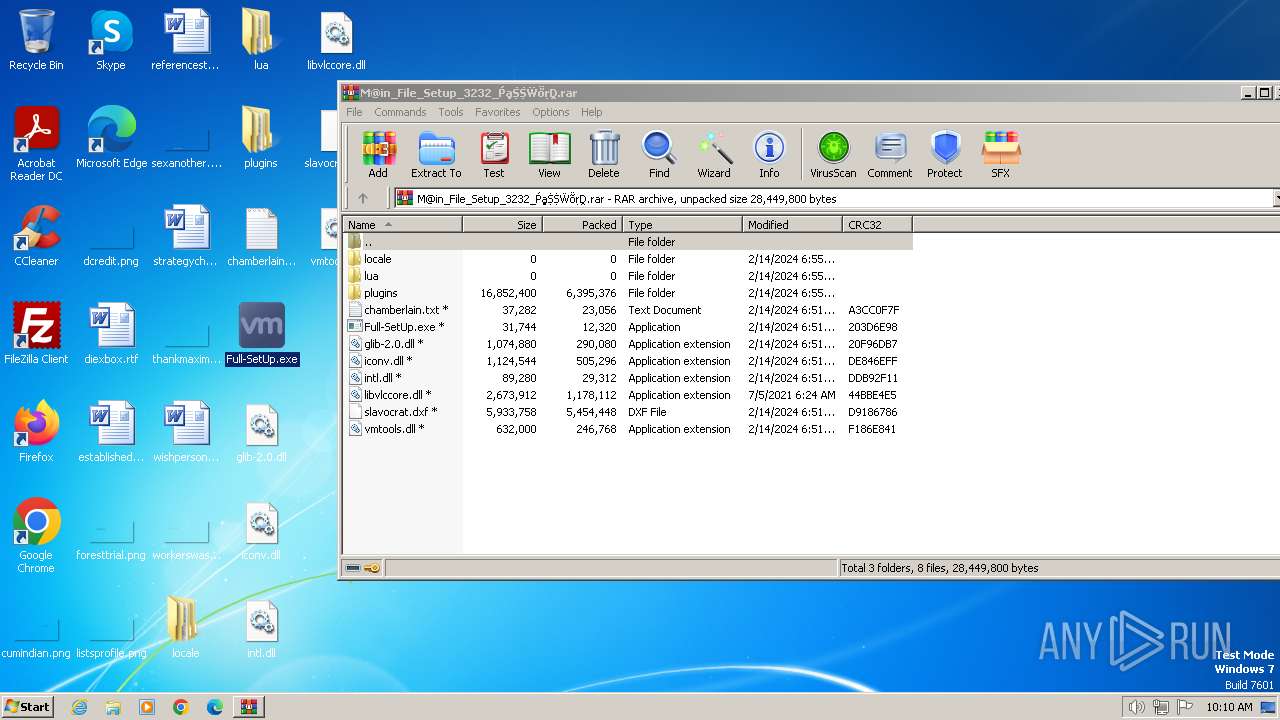Click the SFX toolbar icon
The image size is (1280, 720).
1001,155
